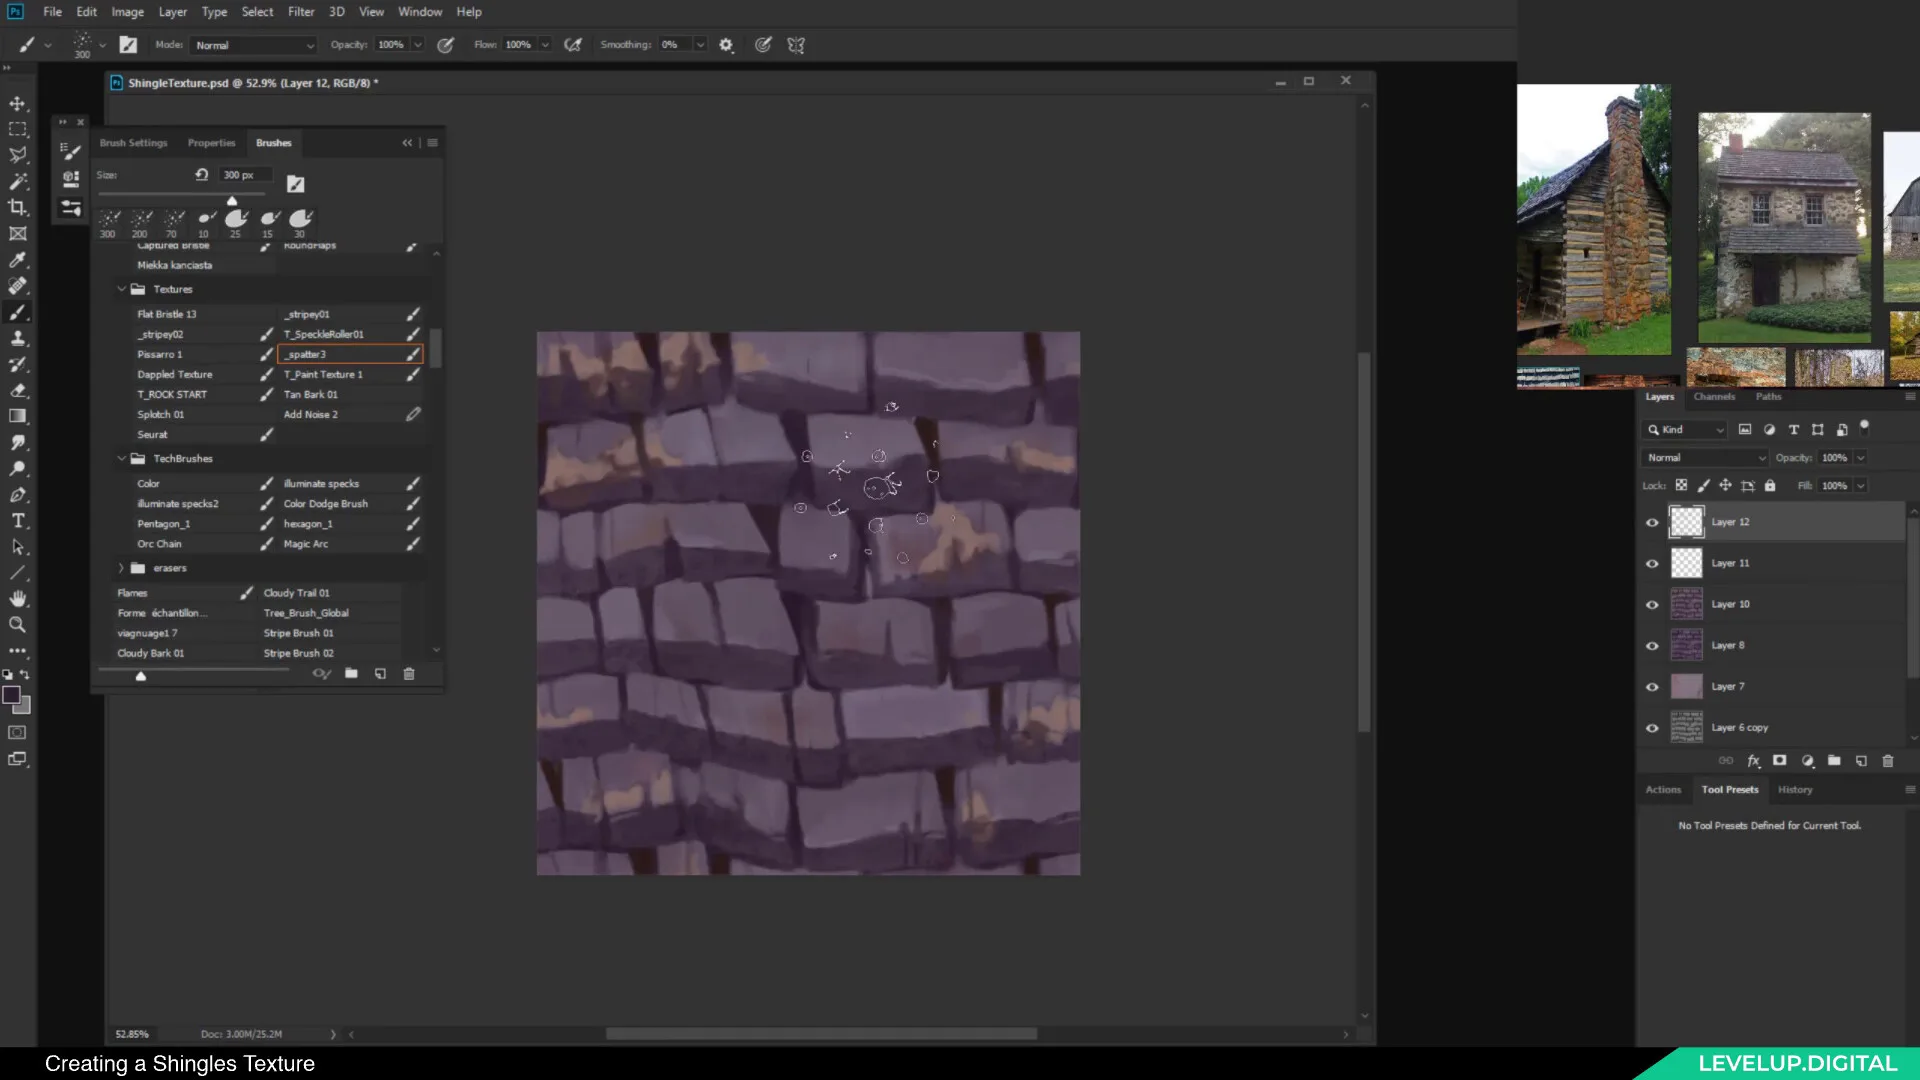Expand the erasers brush folder
This screenshot has width=1920, height=1080.
122,568
